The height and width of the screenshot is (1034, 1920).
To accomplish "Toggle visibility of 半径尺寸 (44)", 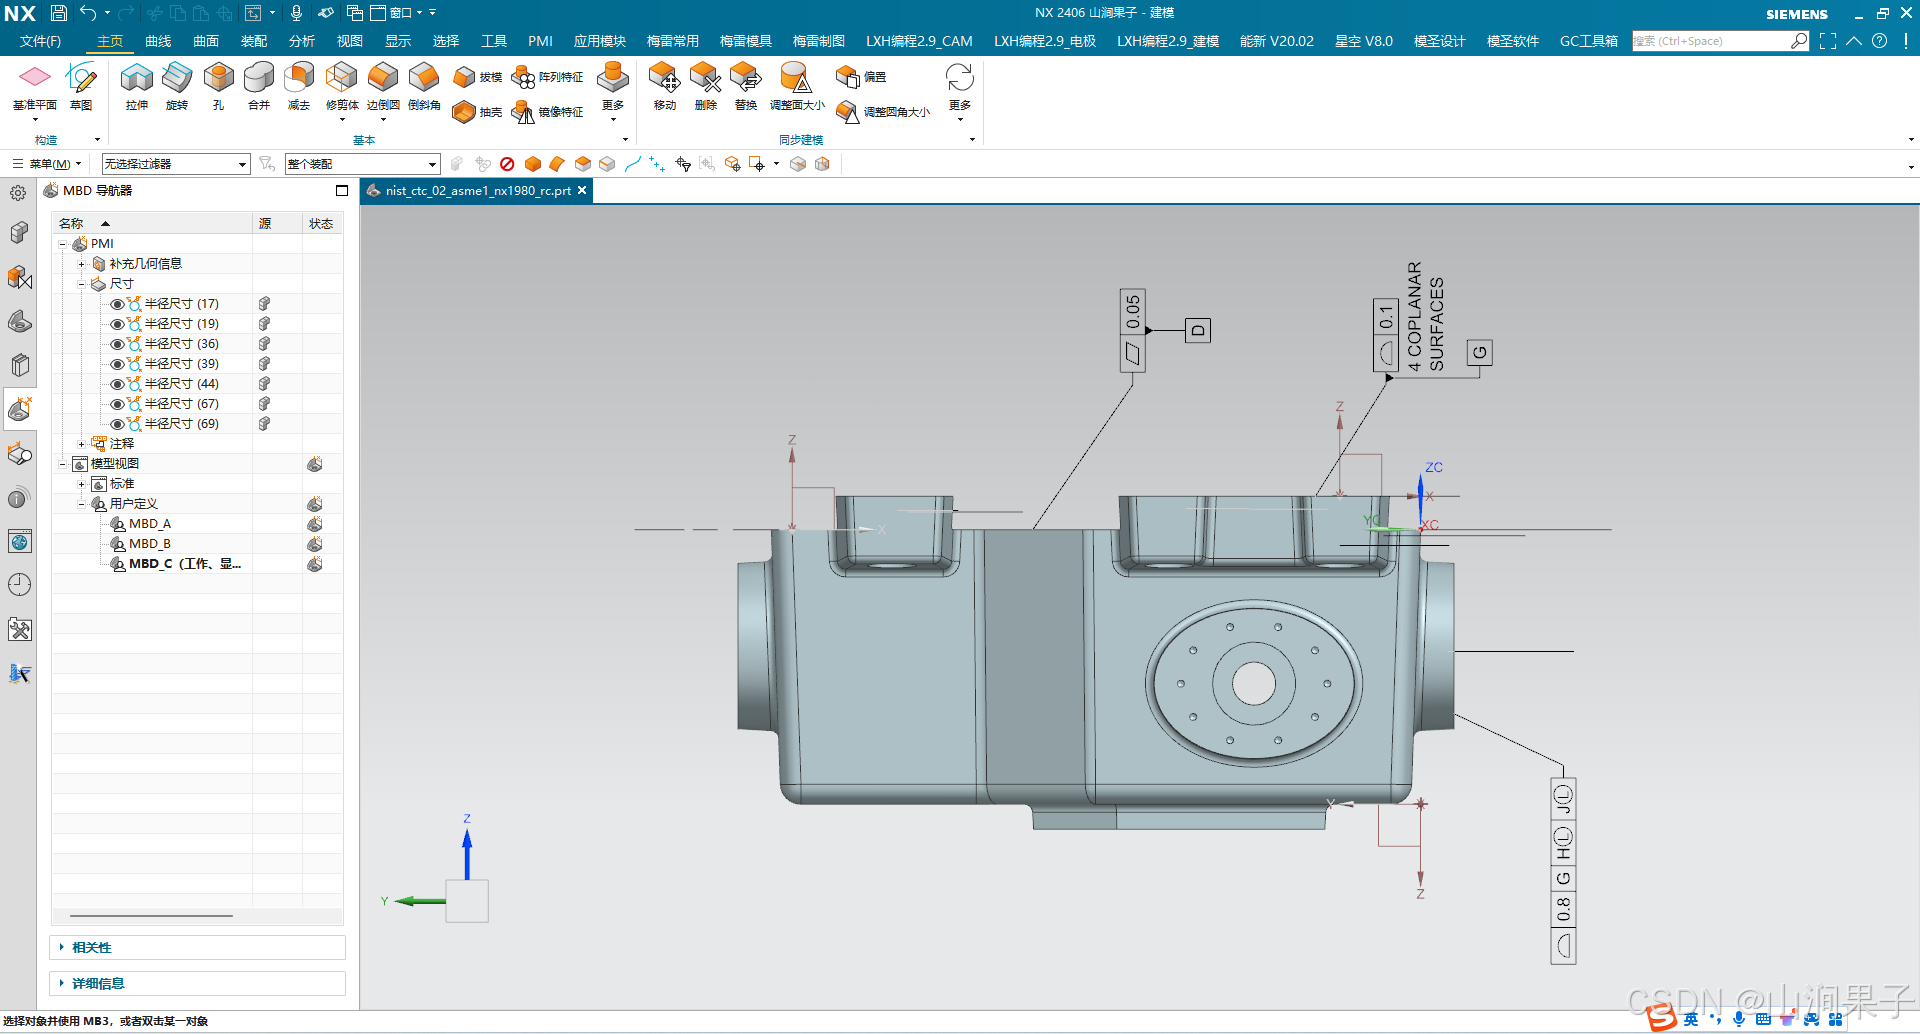I will [117, 384].
